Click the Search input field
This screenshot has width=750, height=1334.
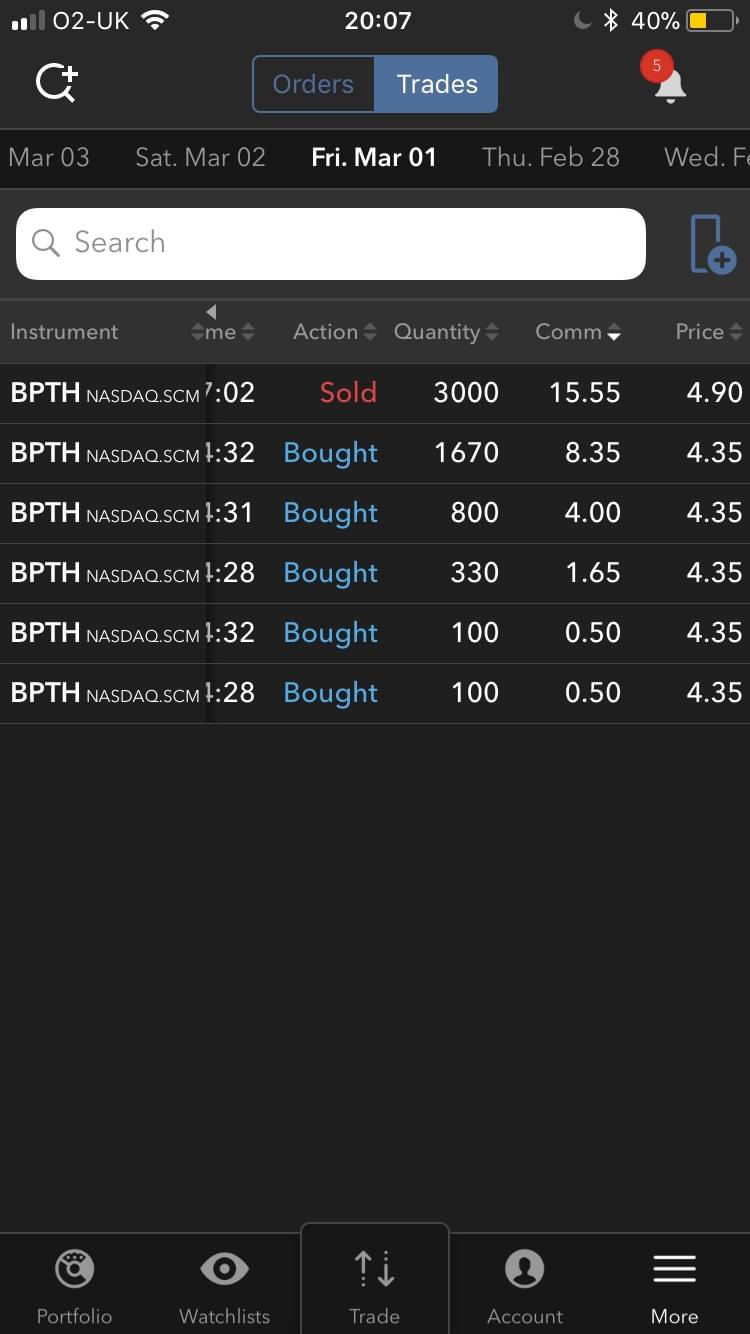(330, 243)
